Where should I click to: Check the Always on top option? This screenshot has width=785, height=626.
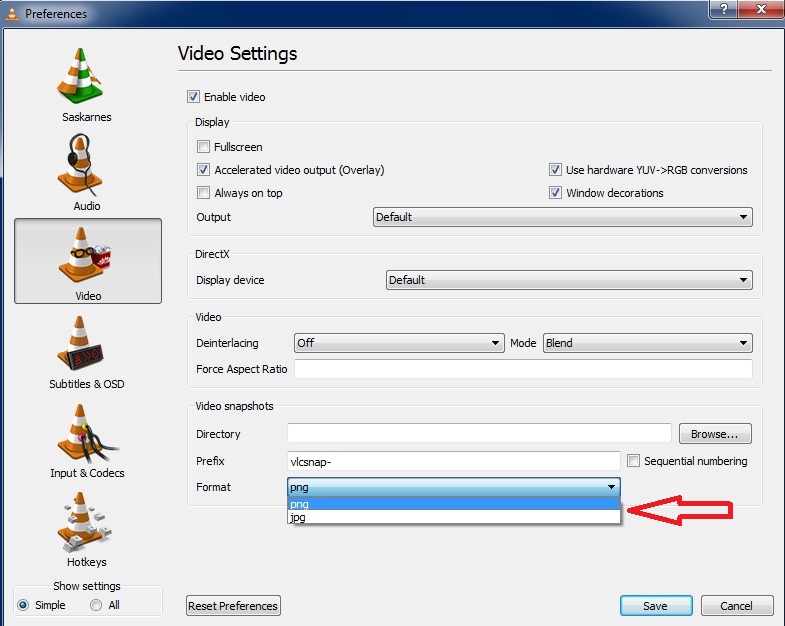pyautogui.click(x=204, y=193)
